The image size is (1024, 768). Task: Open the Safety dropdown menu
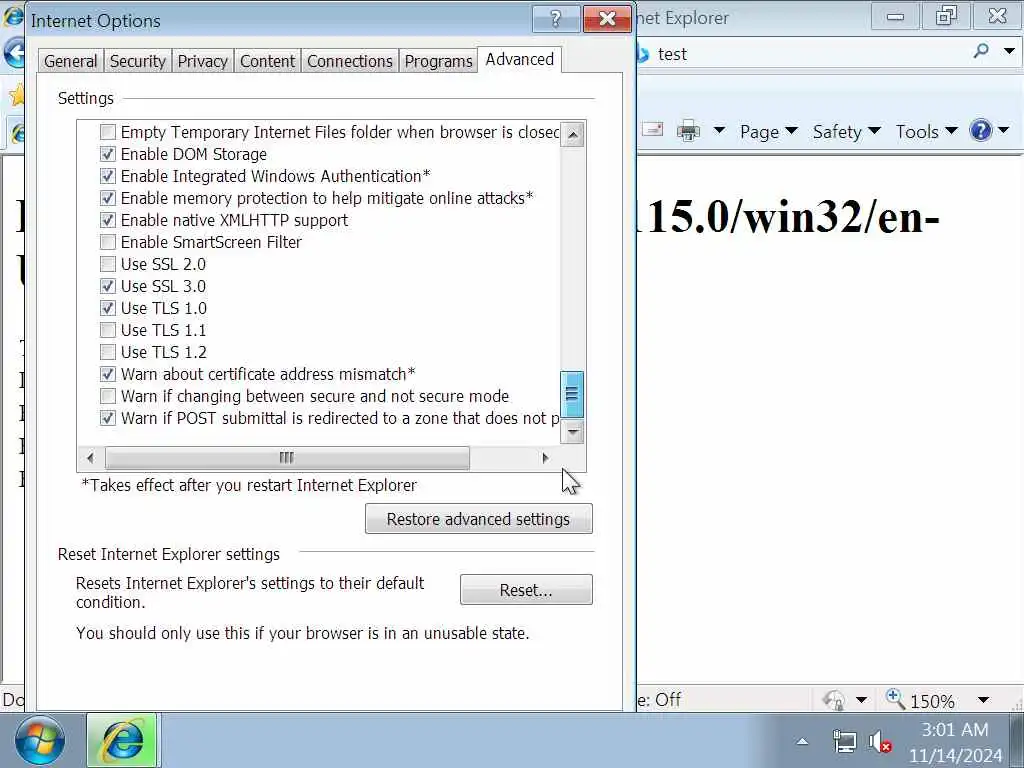click(x=846, y=132)
